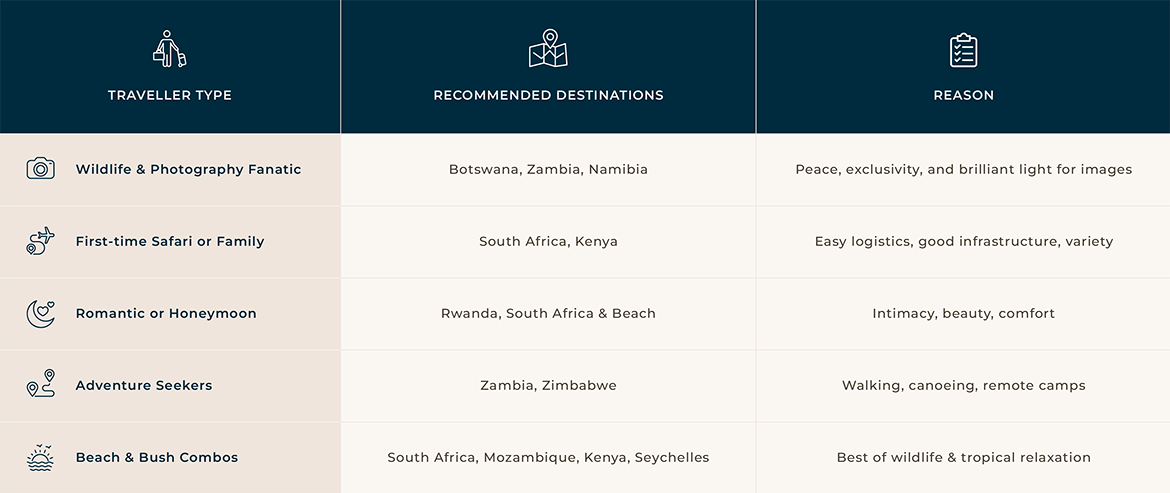Click South Africa, Mozambique, Kenya, Seychelles cell
Screen dimensions: 1170x493
click(548, 458)
